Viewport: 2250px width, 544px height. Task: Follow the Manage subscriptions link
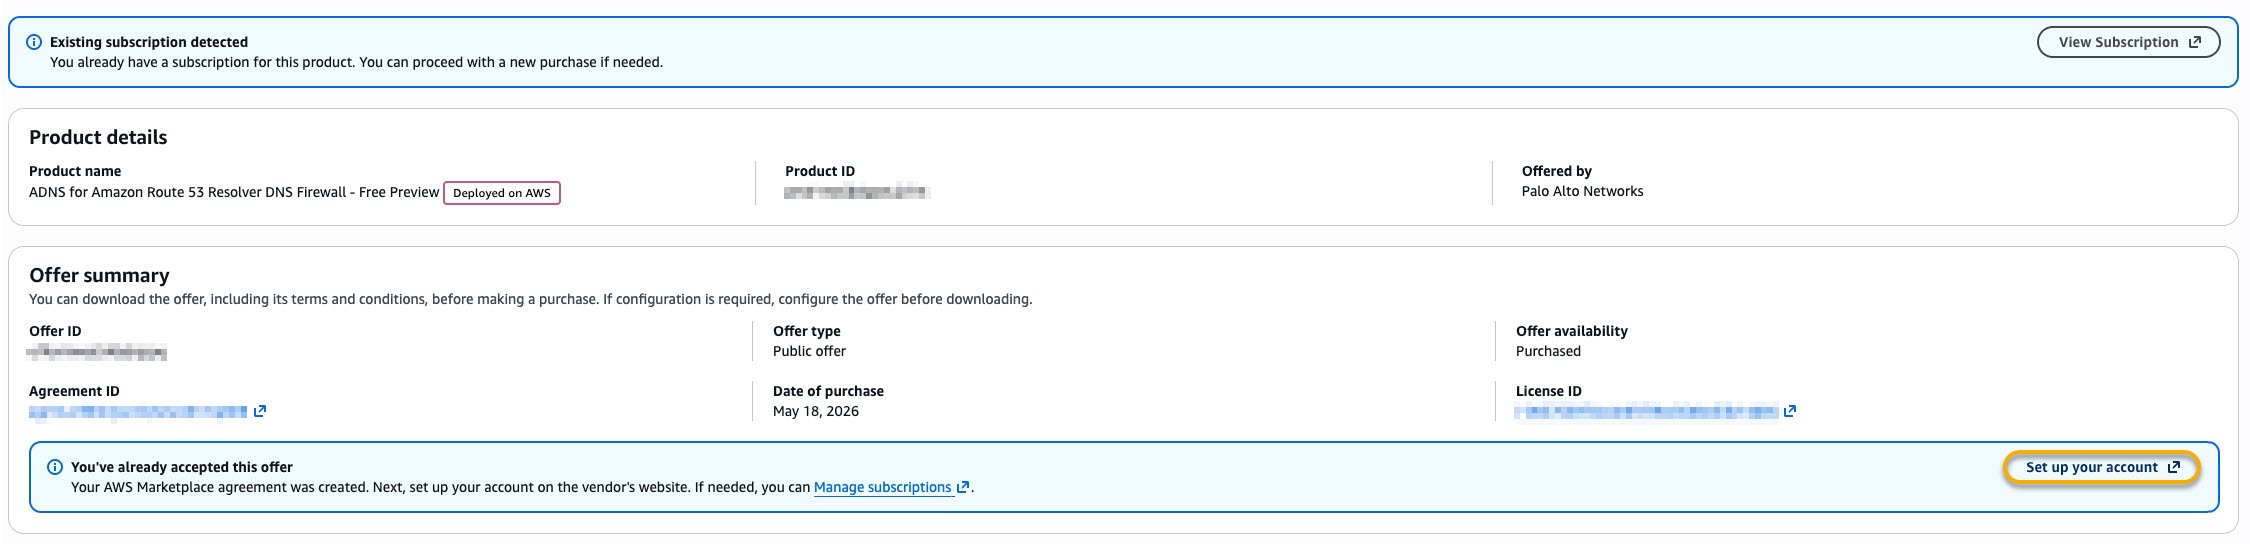pyautogui.click(x=882, y=487)
